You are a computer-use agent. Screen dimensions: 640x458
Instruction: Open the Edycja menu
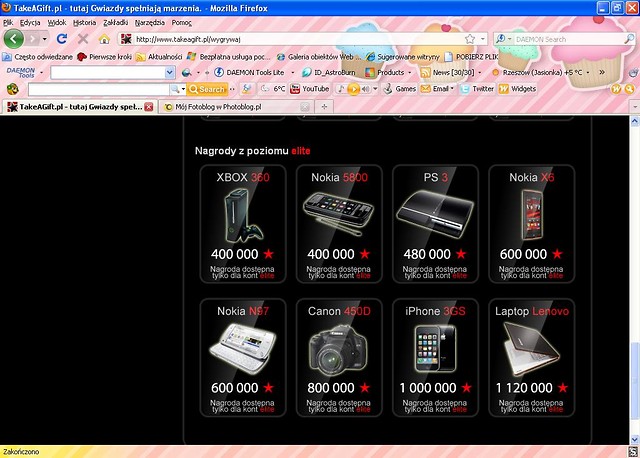(x=30, y=23)
